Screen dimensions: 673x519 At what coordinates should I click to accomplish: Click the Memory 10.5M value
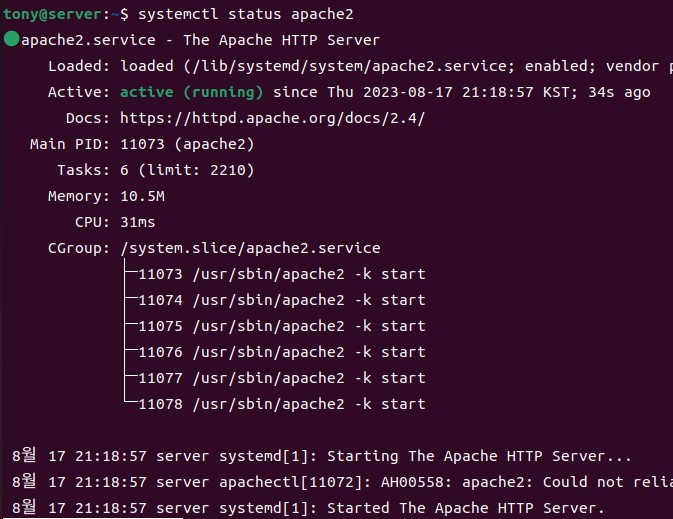tap(142, 196)
